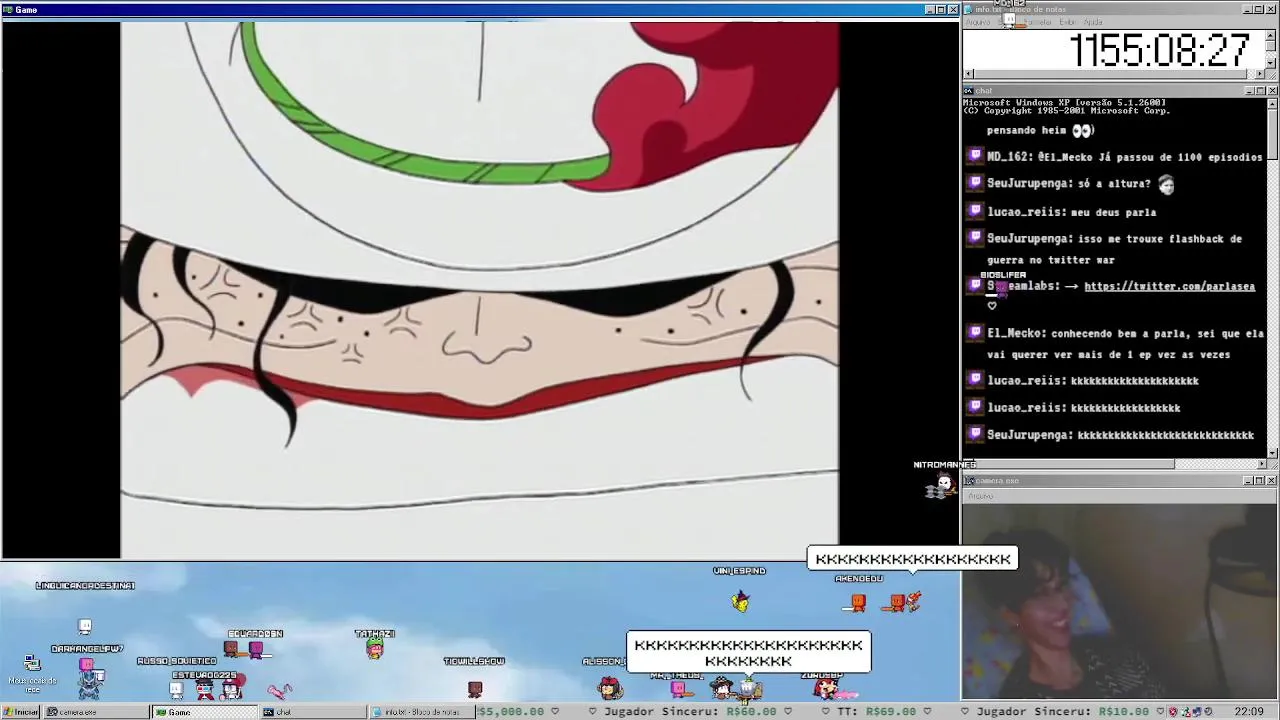This screenshot has height=720, width=1280.
Task: Minimize the chat window
Action: [1248, 91]
